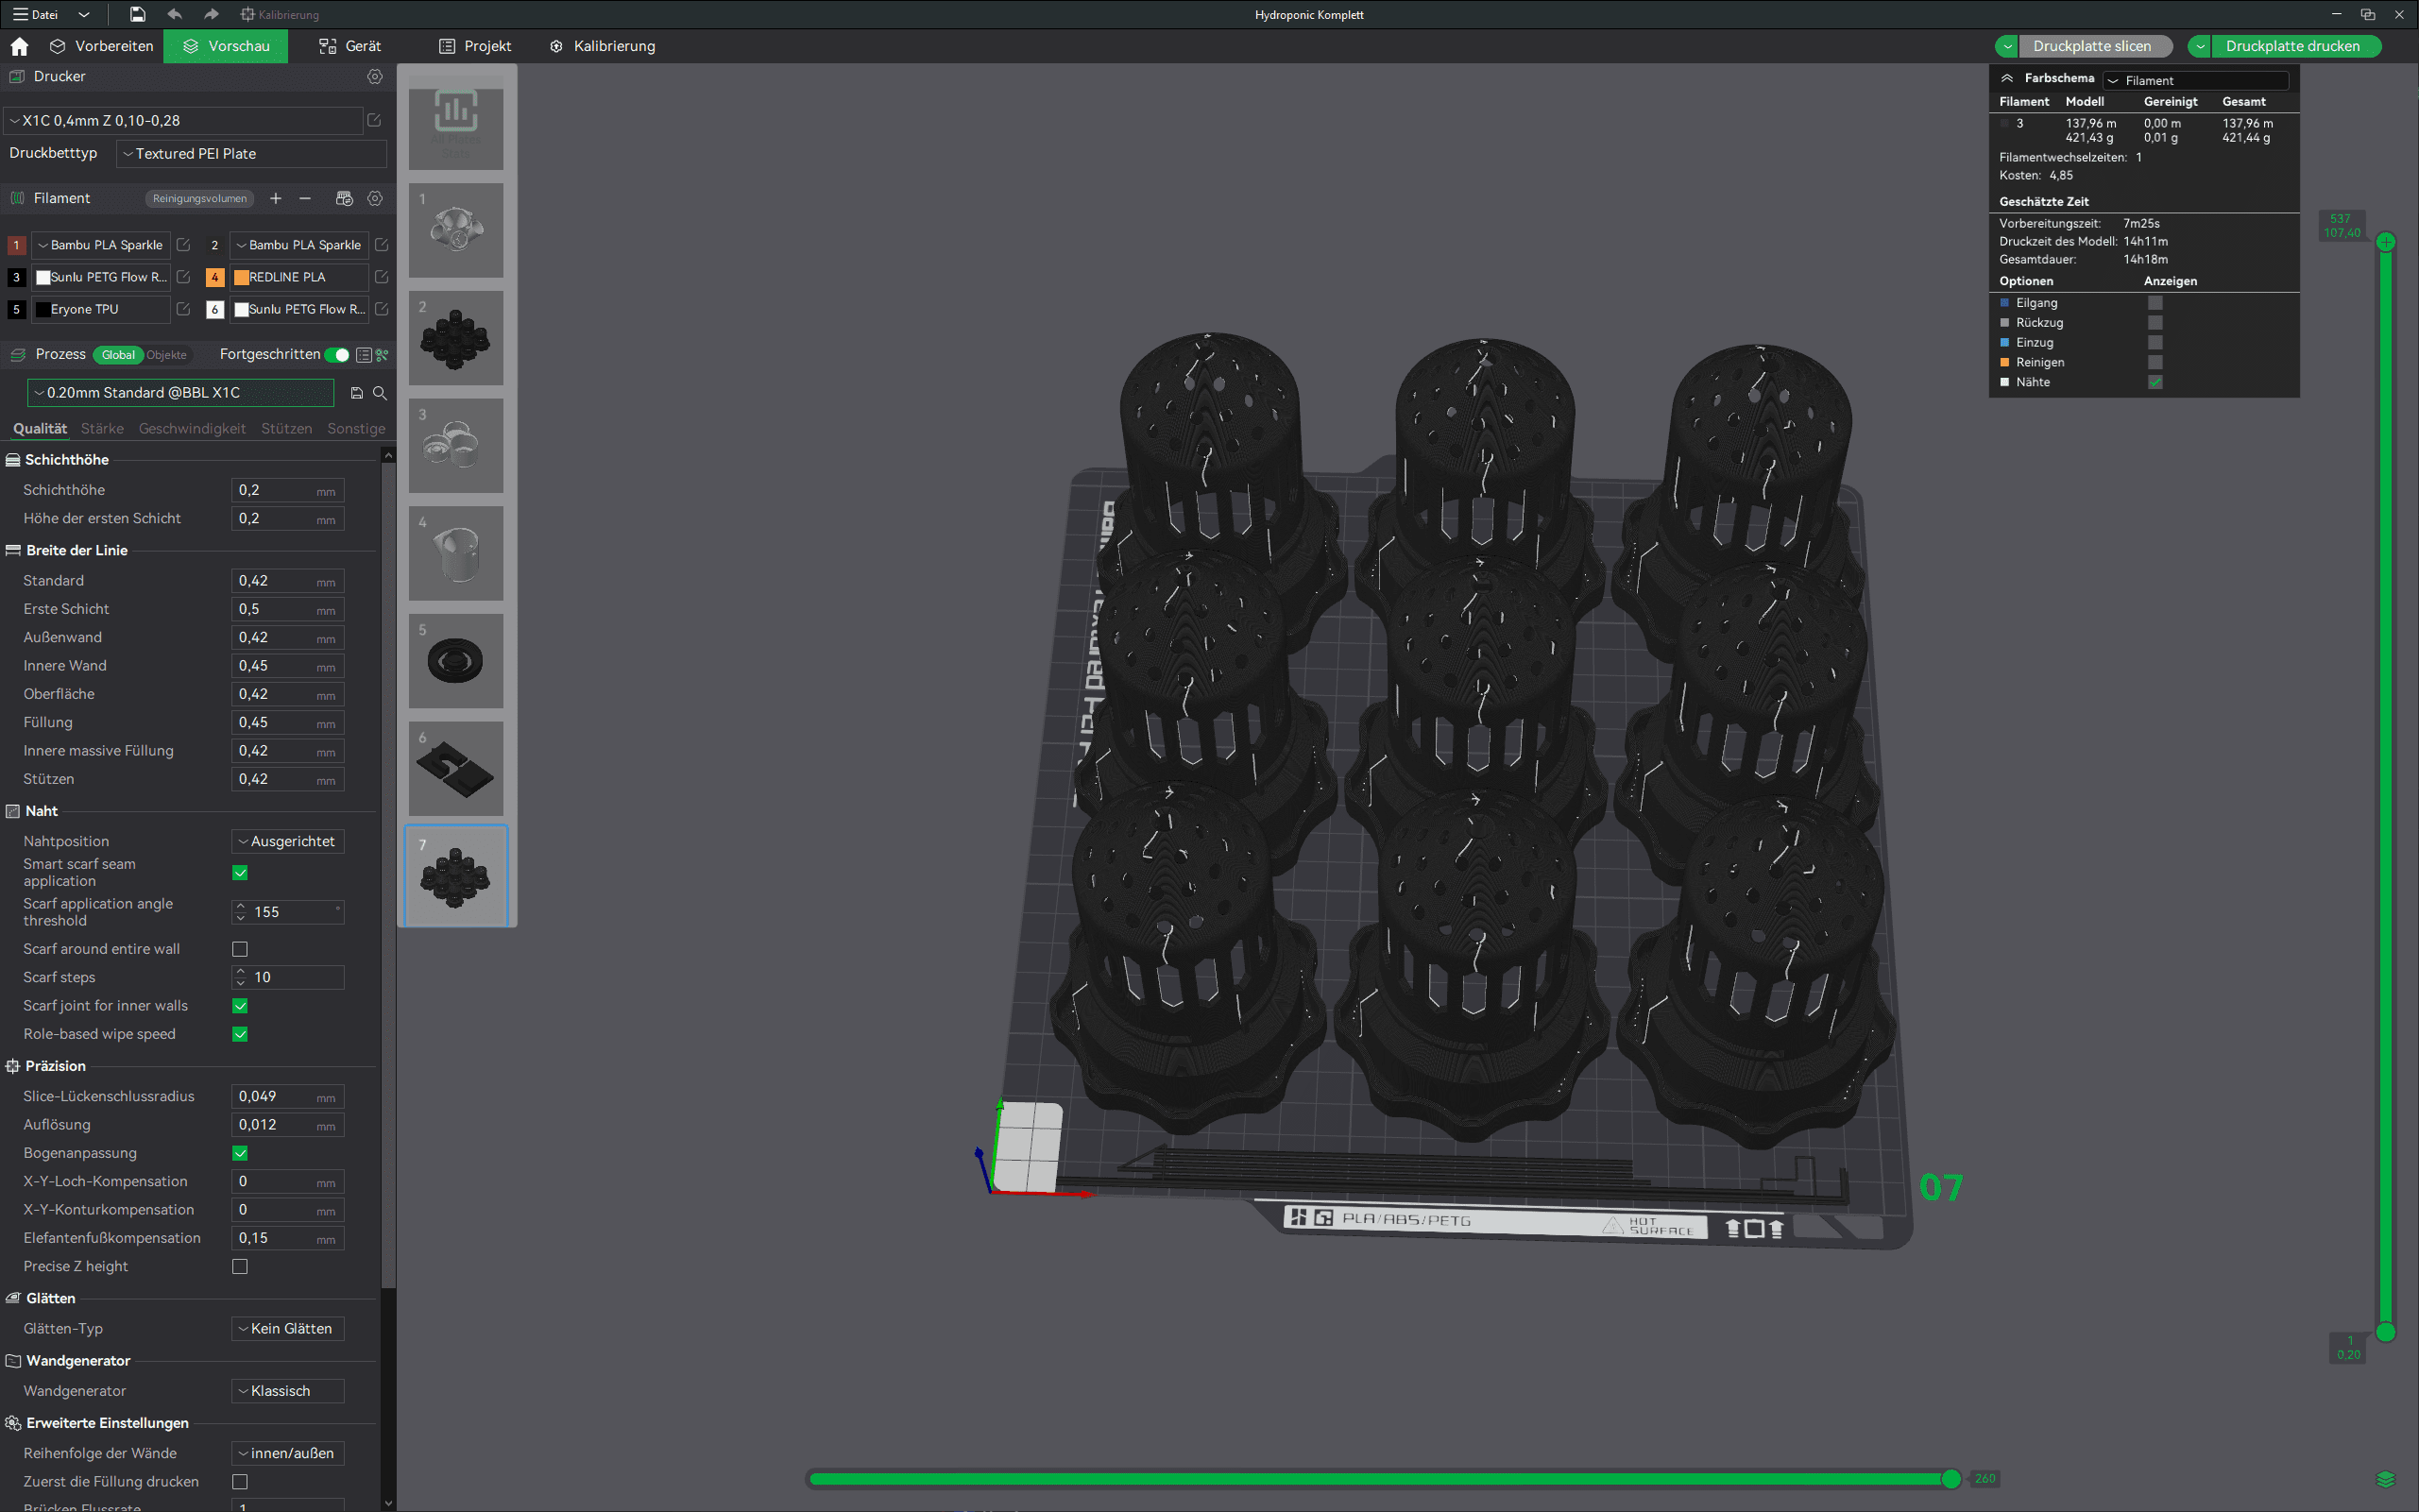Remove a filament with minus icon
This screenshot has width=2419, height=1512.
305,199
